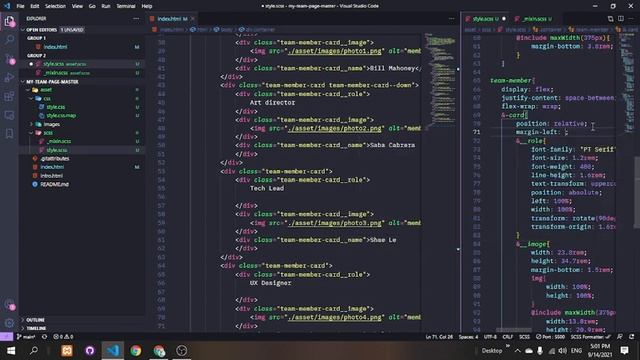
Task: Click horizontal scrollbar of style.scss editor
Action: click(513, 330)
